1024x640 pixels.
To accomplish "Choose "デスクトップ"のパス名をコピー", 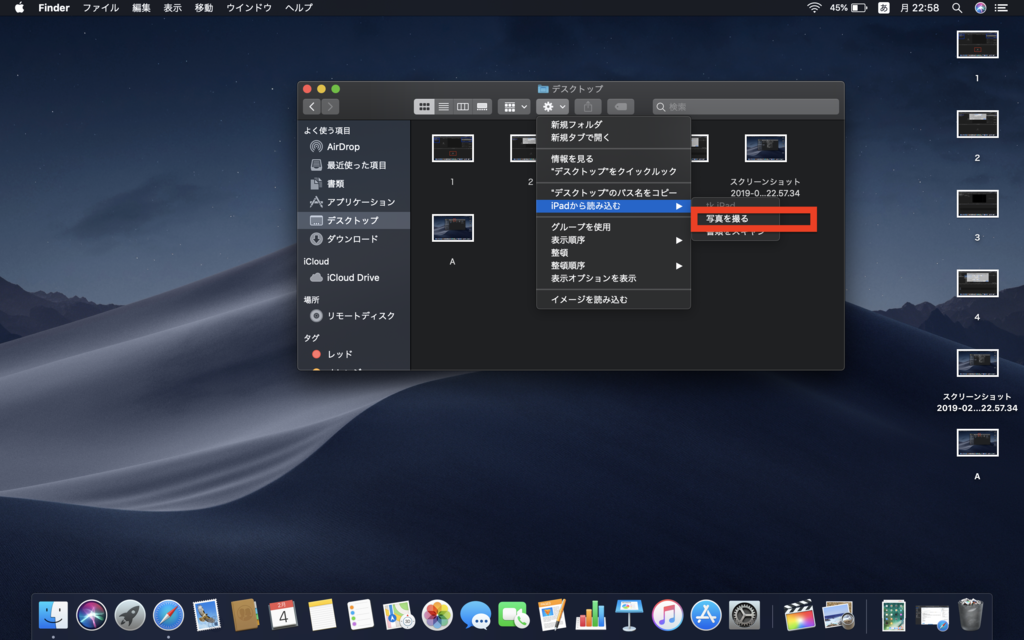I will click(613, 193).
